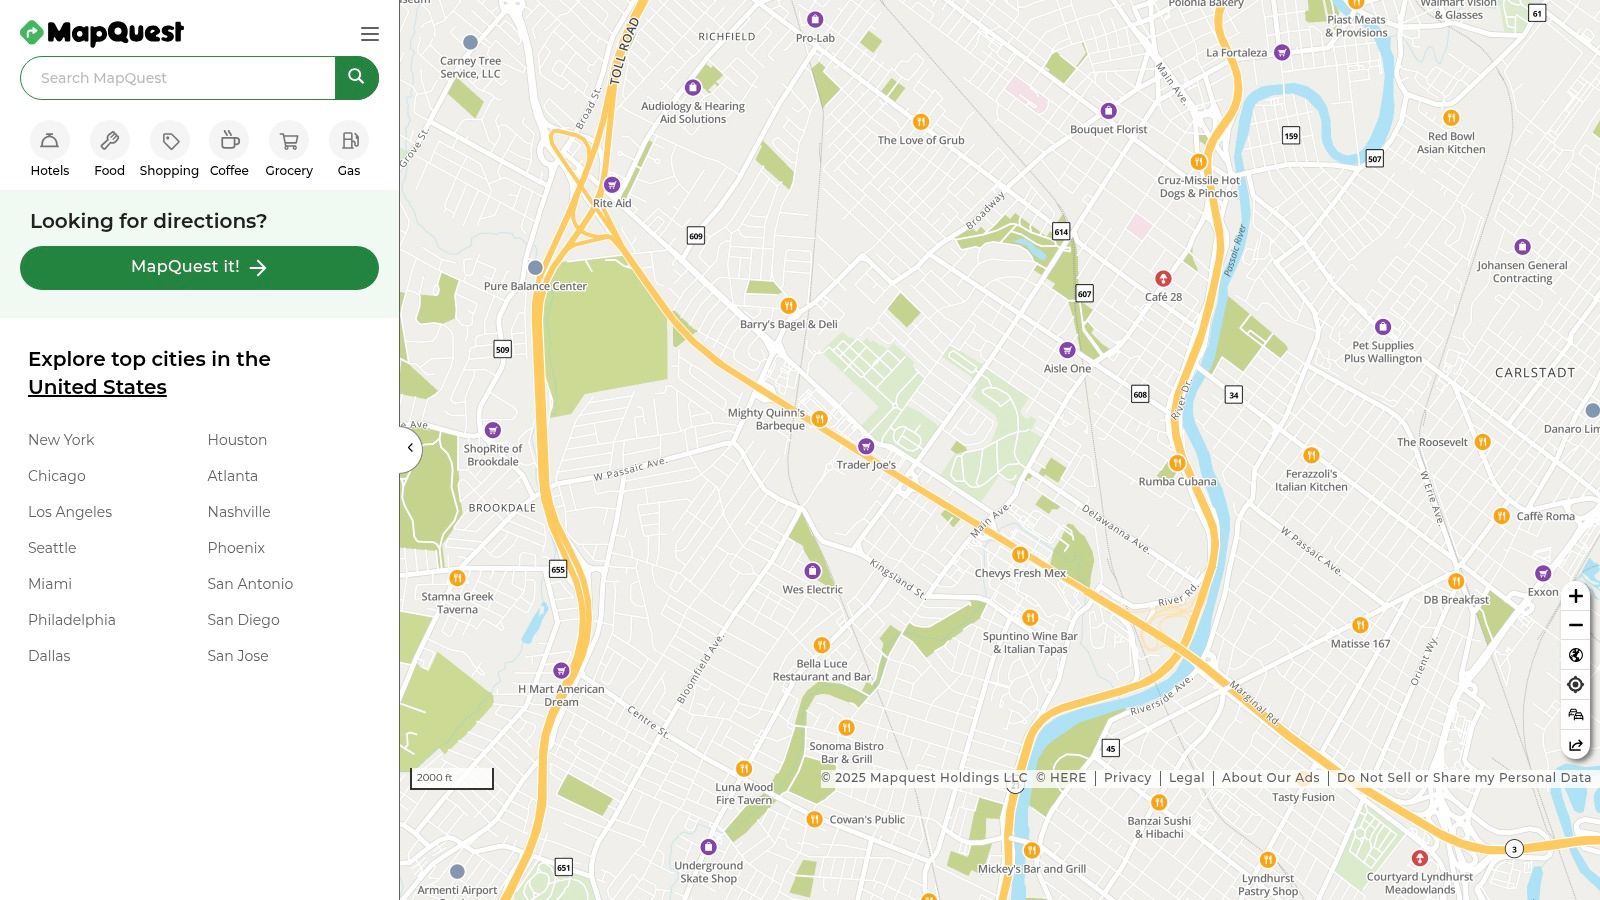
Task: Open the San Antonio city link
Action: pyautogui.click(x=250, y=584)
